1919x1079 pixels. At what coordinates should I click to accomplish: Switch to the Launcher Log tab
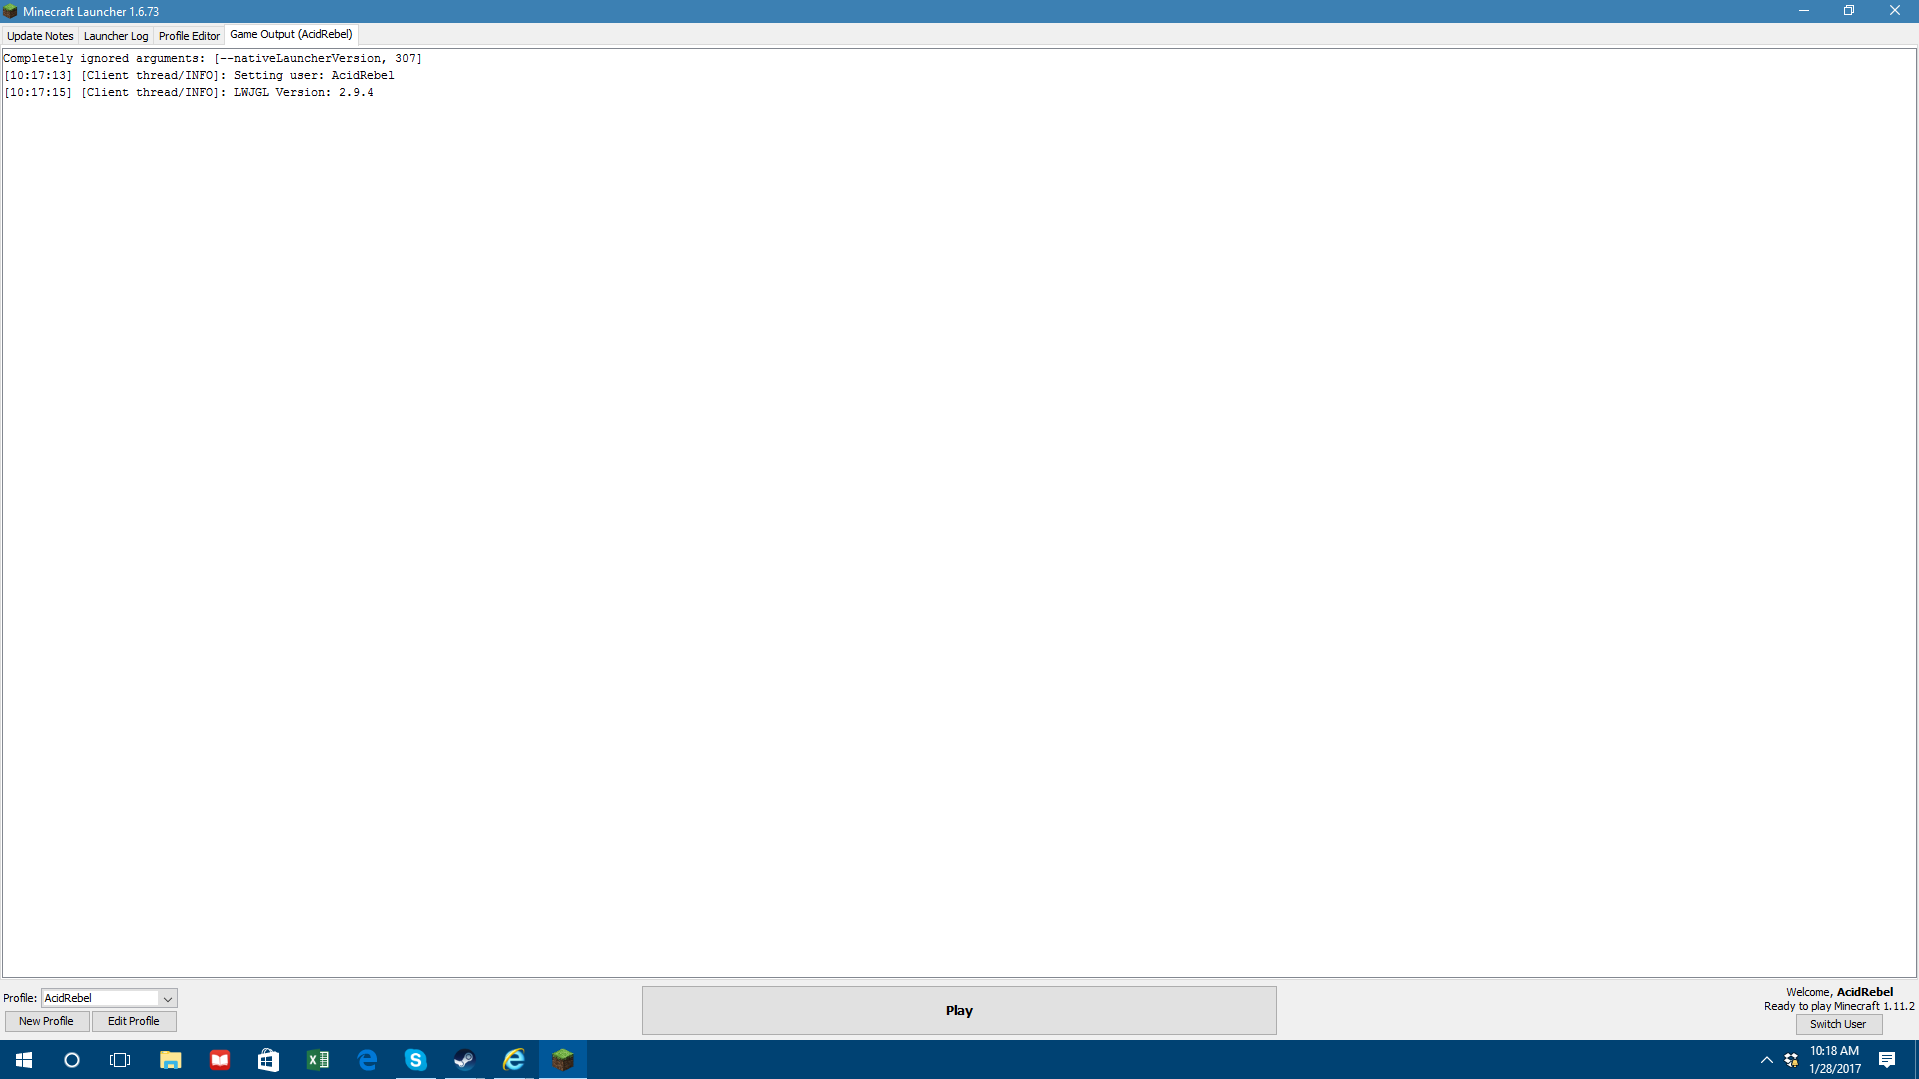116,36
